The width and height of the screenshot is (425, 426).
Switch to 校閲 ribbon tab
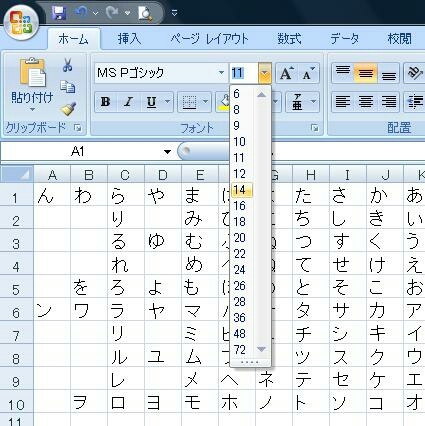[x=399, y=39]
